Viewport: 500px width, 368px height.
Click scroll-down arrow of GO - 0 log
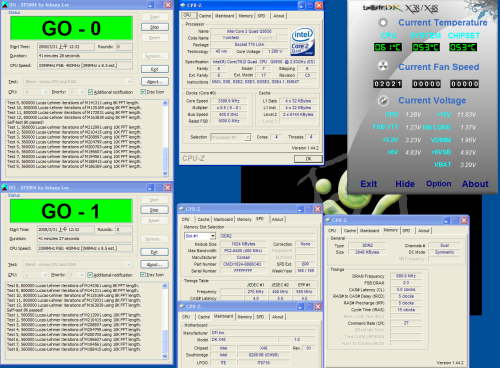coord(165,173)
